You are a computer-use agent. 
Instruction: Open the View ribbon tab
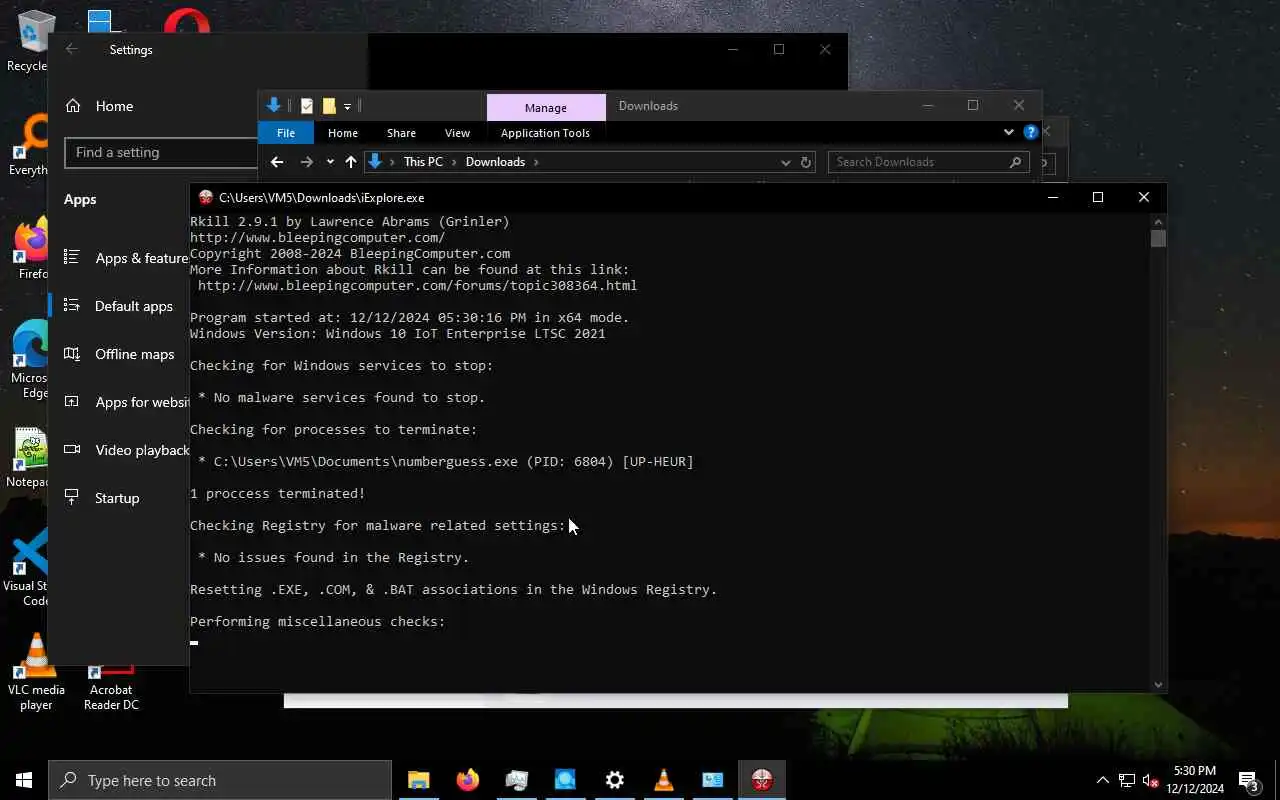457,133
